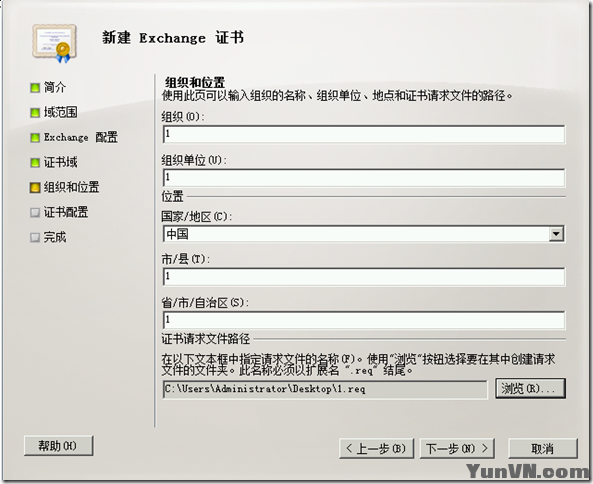The image size is (593, 484).
Task: Click the 市/县(T): label
Action: coord(186,259)
